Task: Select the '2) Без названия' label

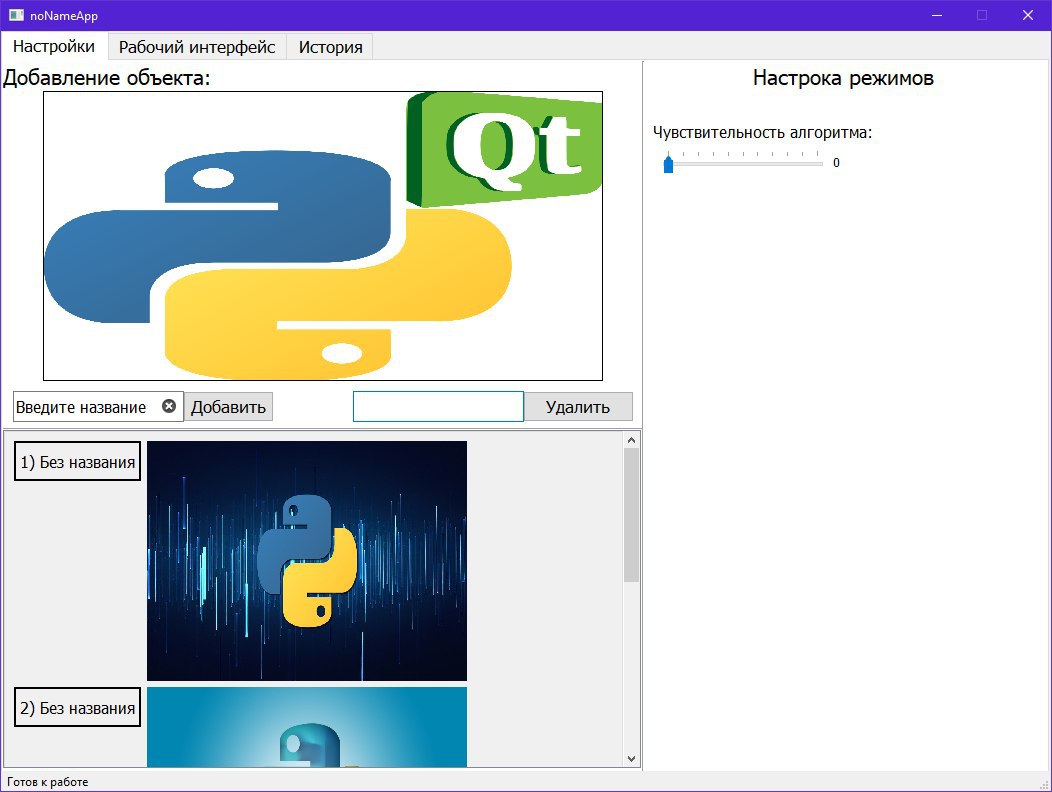Action: (77, 707)
